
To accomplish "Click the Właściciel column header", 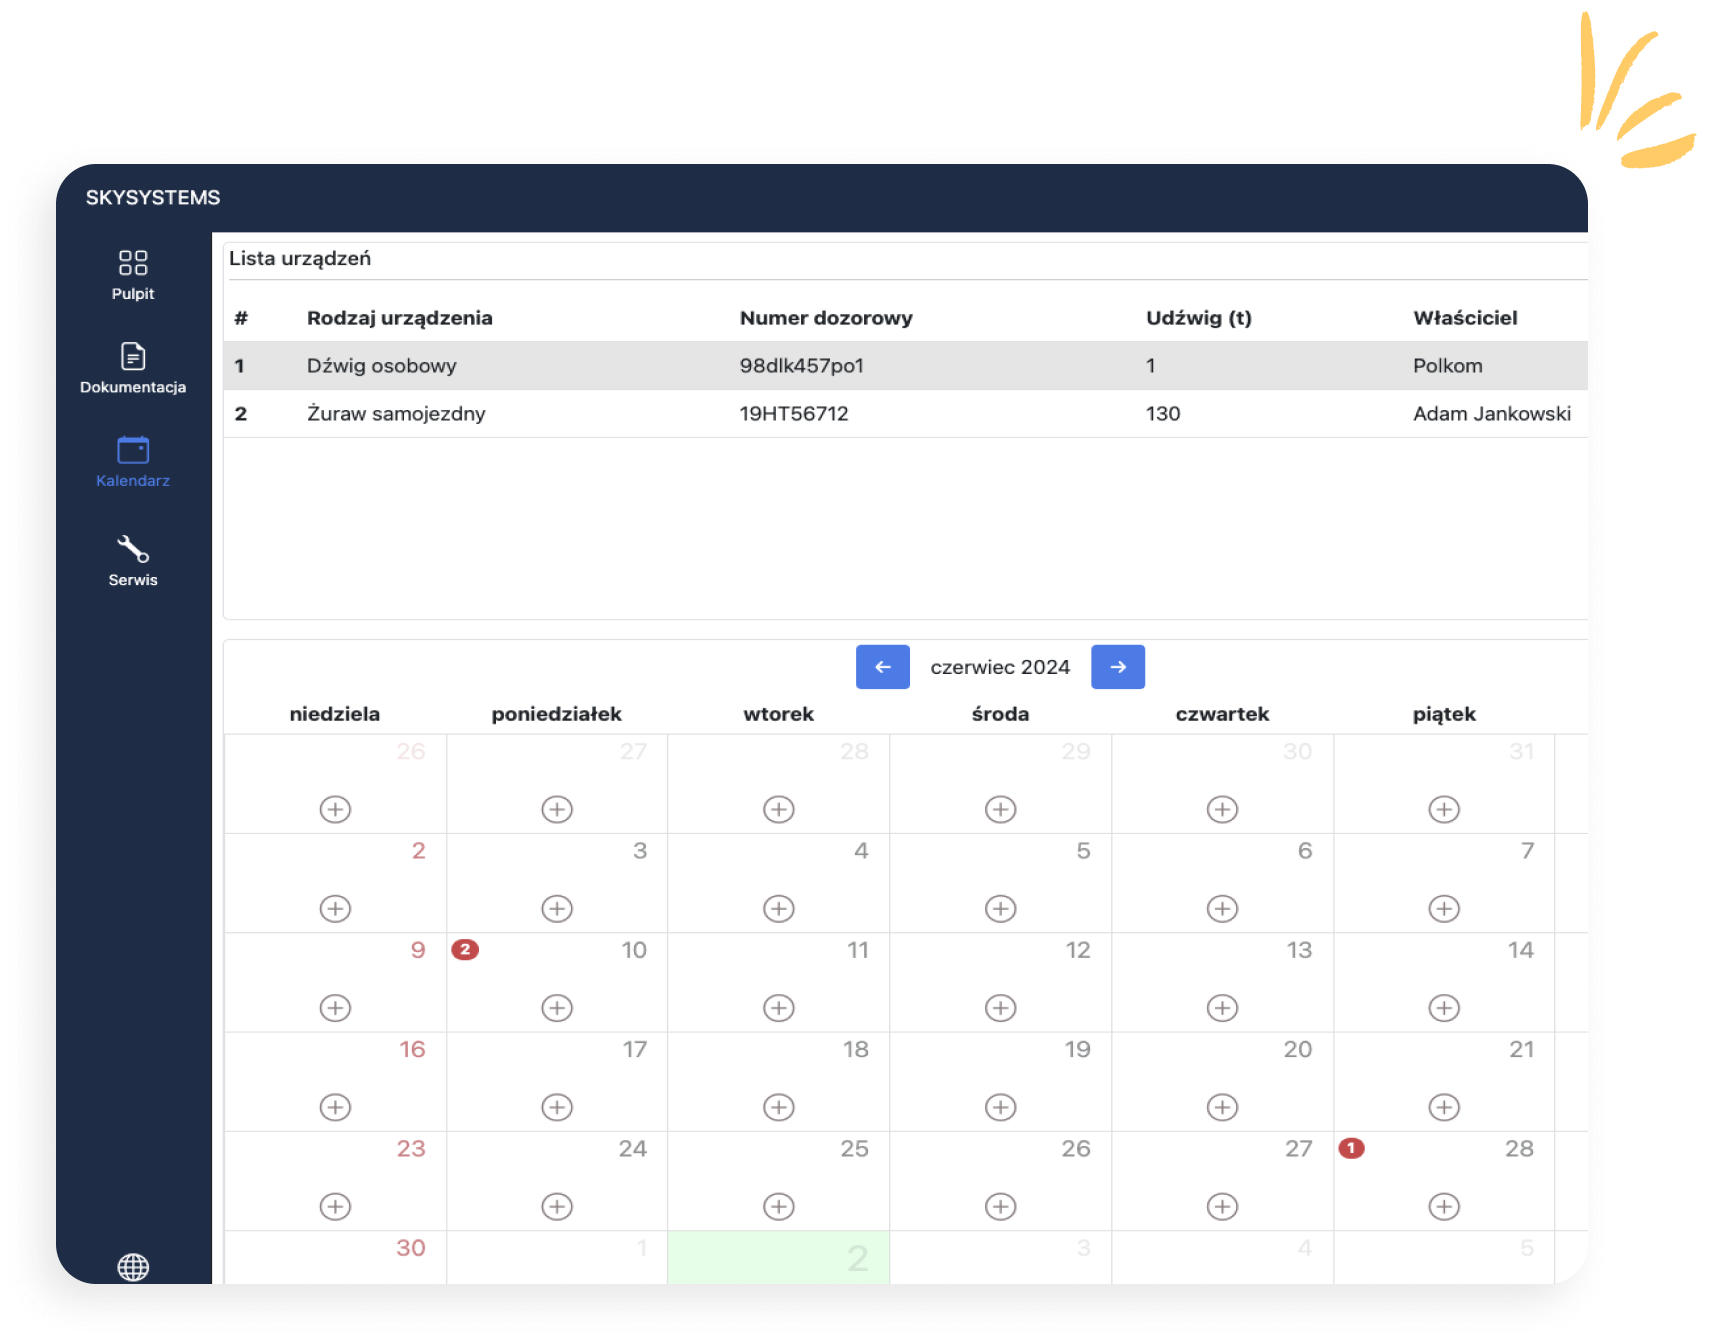I will [x=1465, y=318].
